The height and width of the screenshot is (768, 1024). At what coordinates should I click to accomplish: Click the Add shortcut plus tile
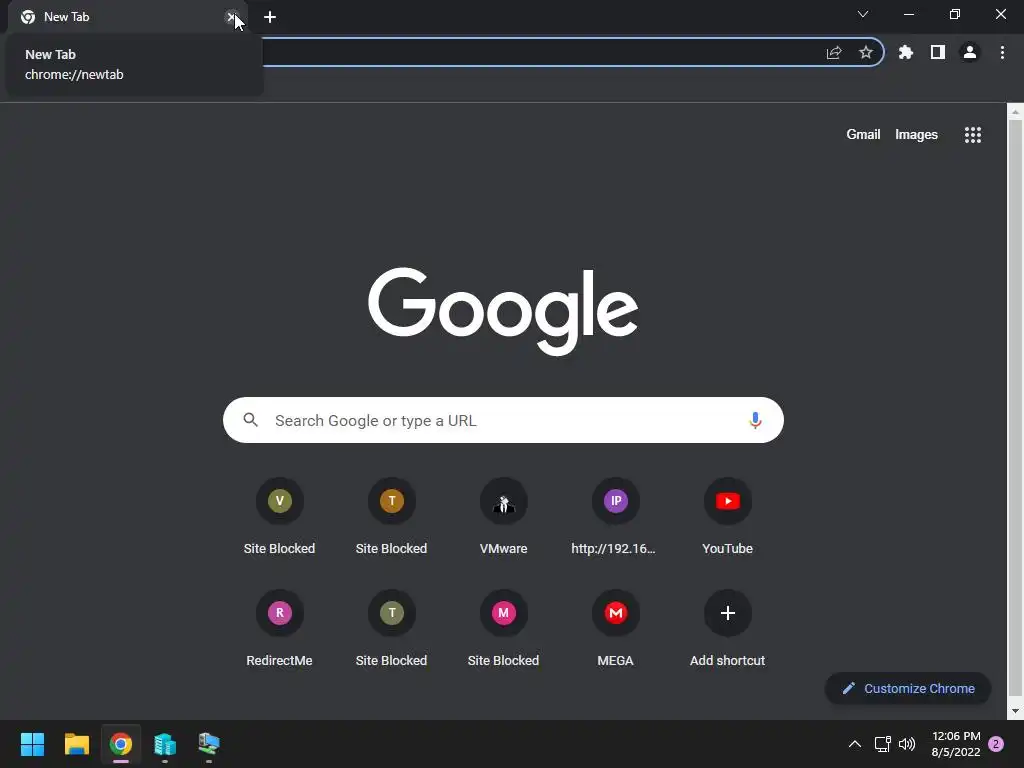(x=728, y=630)
